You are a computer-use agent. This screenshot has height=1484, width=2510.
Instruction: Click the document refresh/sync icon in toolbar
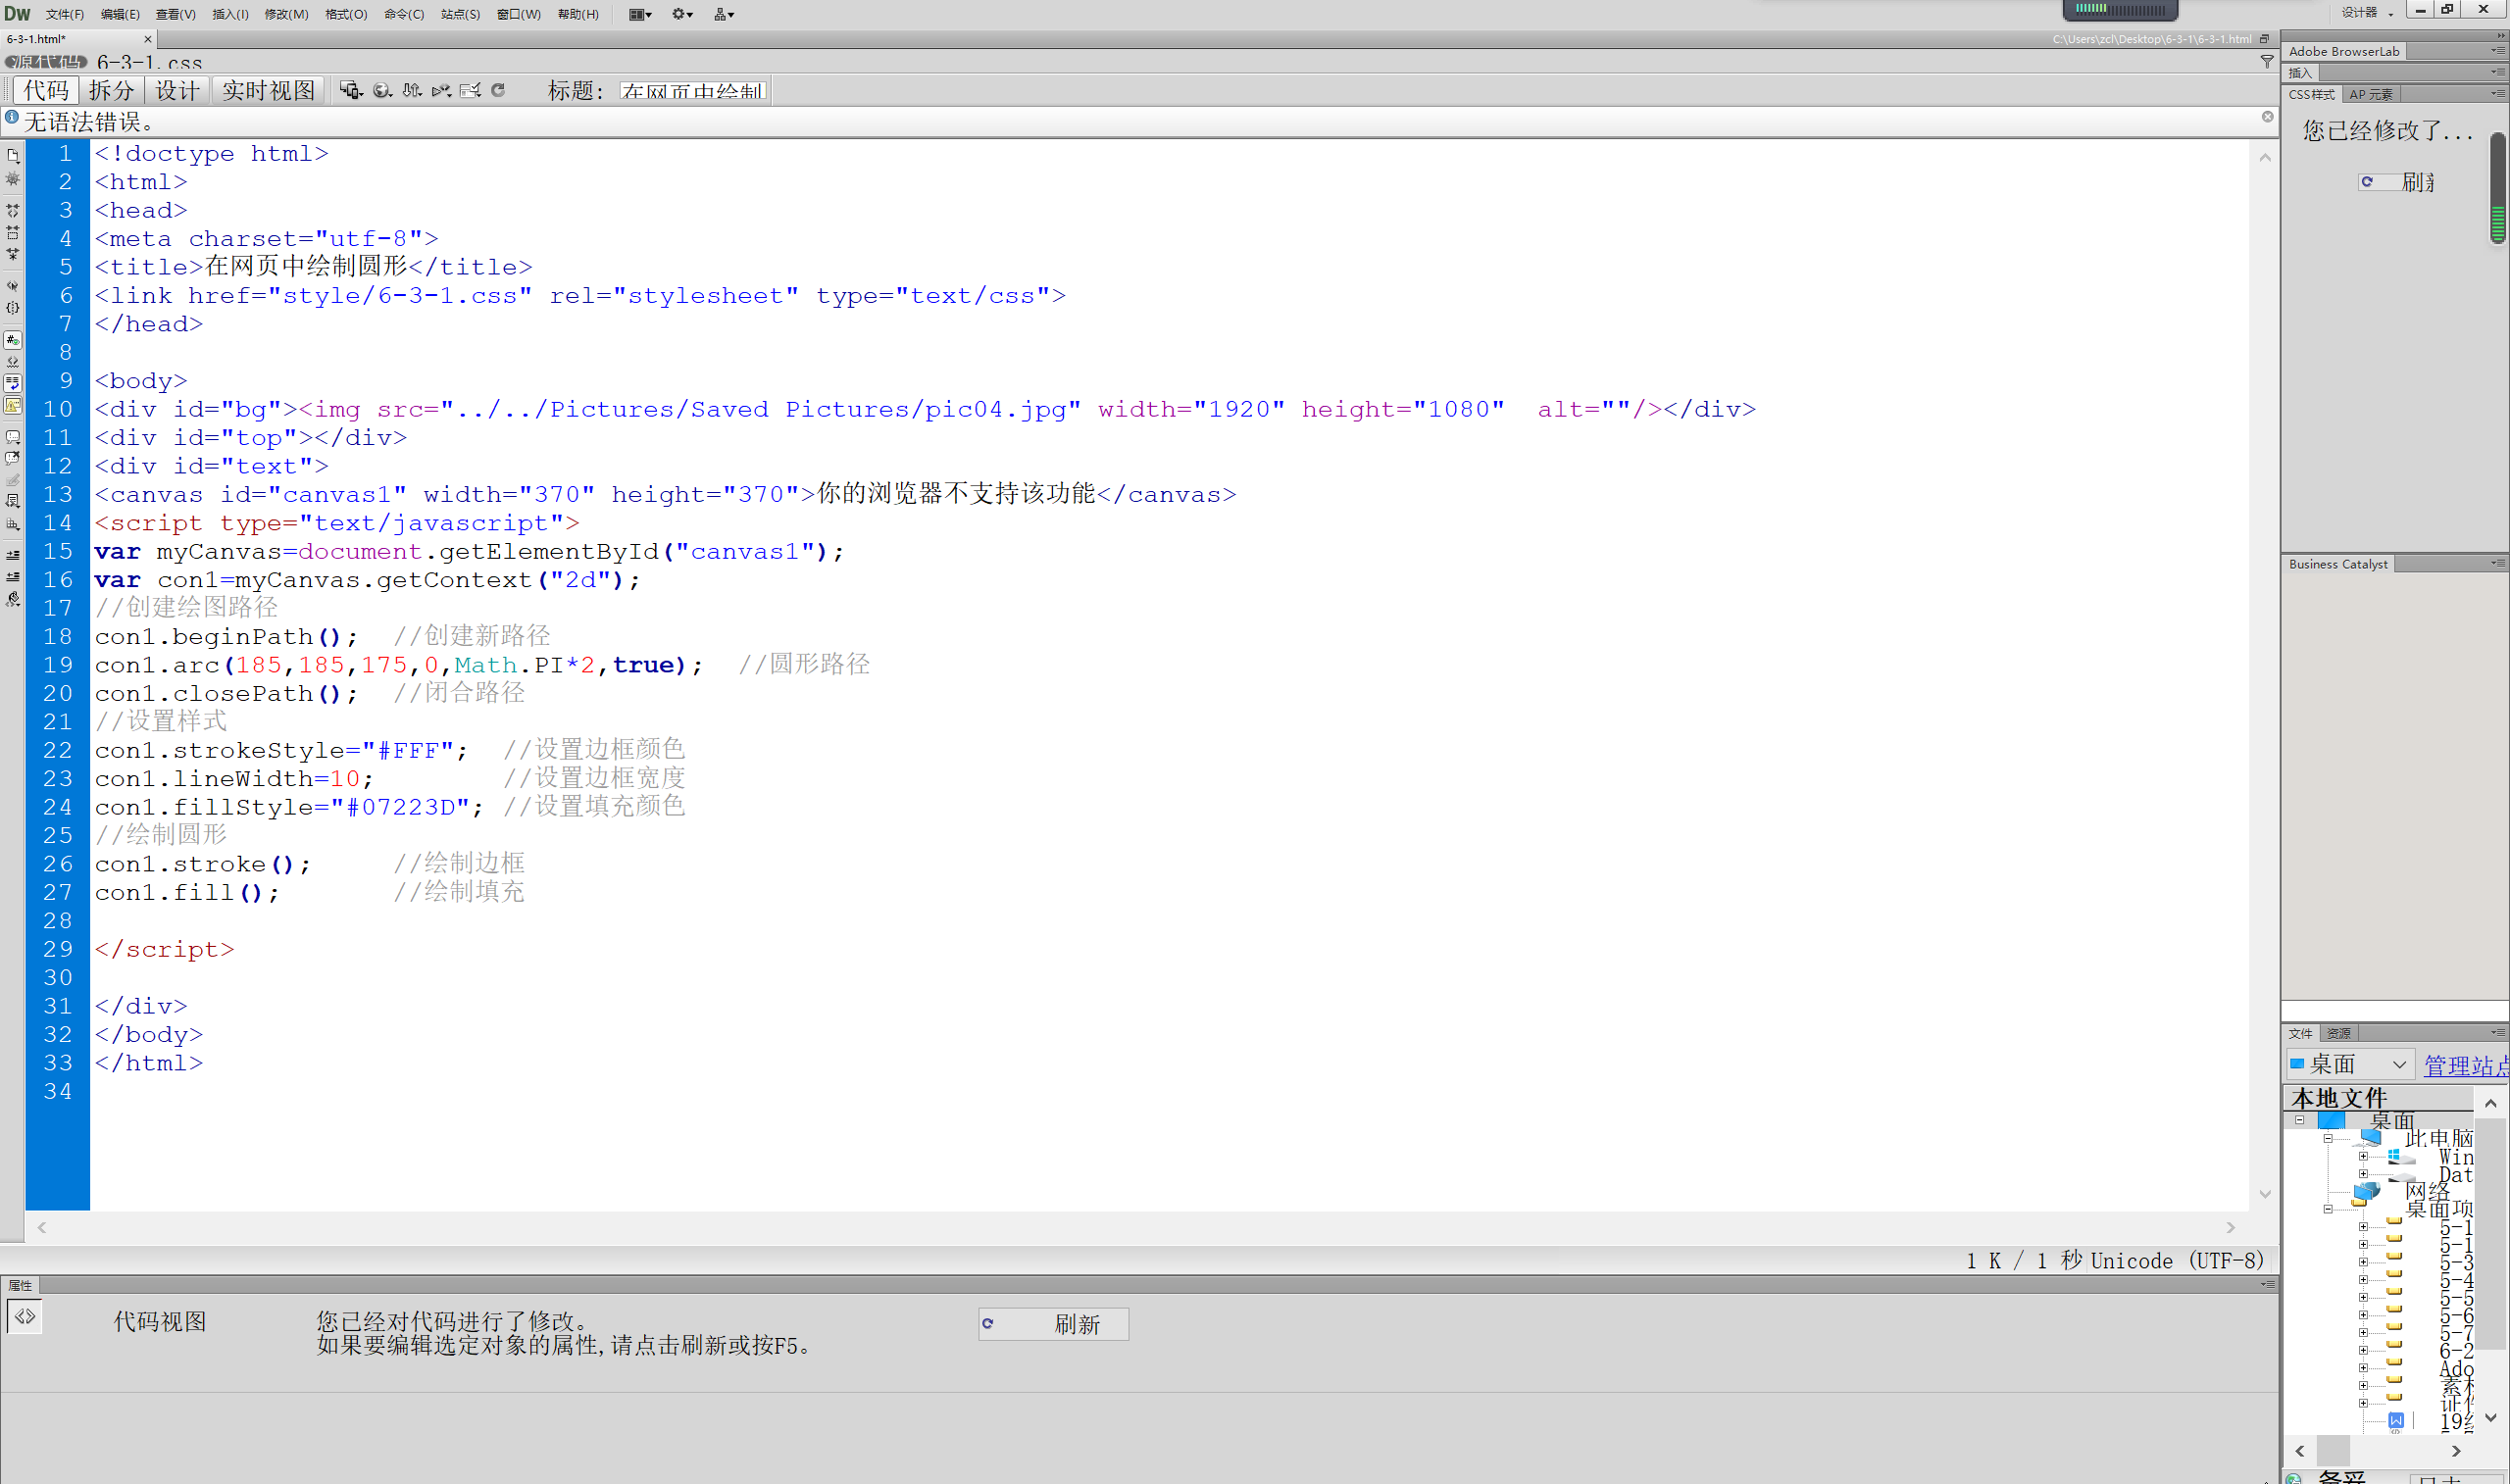tap(498, 90)
